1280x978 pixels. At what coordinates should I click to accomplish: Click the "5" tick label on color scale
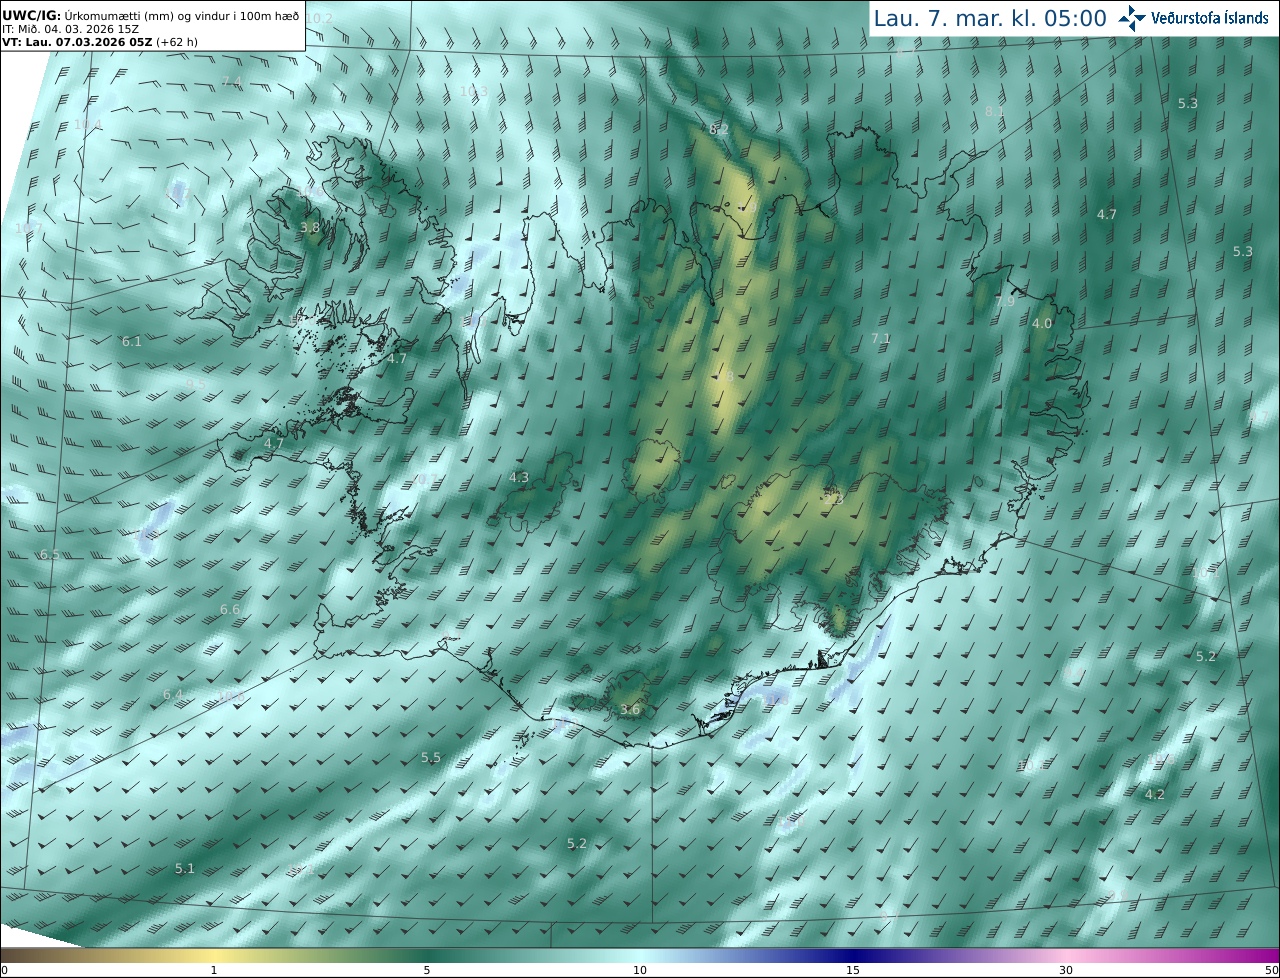[427, 970]
